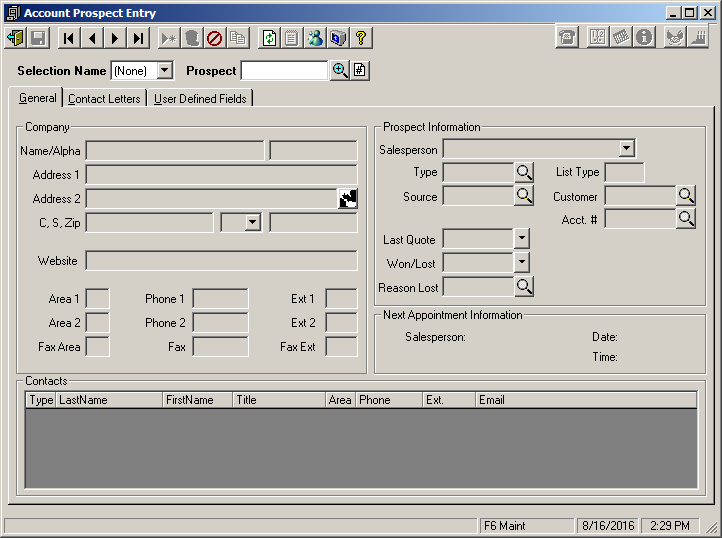This screenshot has width=722, height=538.
Task: Expand the state dropdown in C, S, Zip
Action: click(252, 222)
